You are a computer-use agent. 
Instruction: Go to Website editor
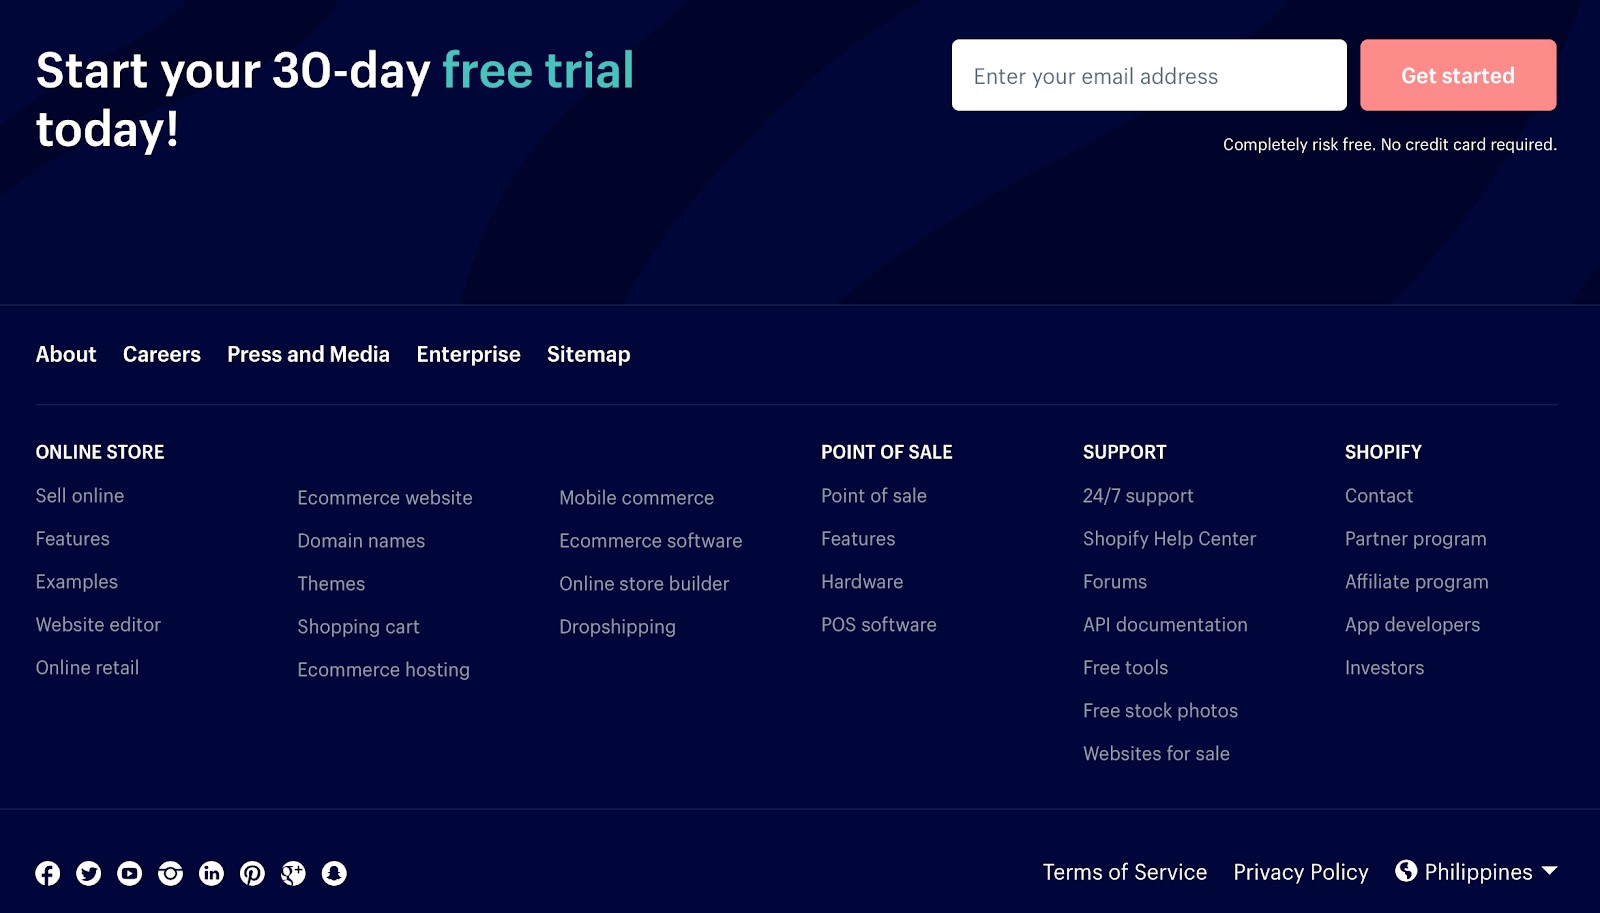click(x=98, y=625)
